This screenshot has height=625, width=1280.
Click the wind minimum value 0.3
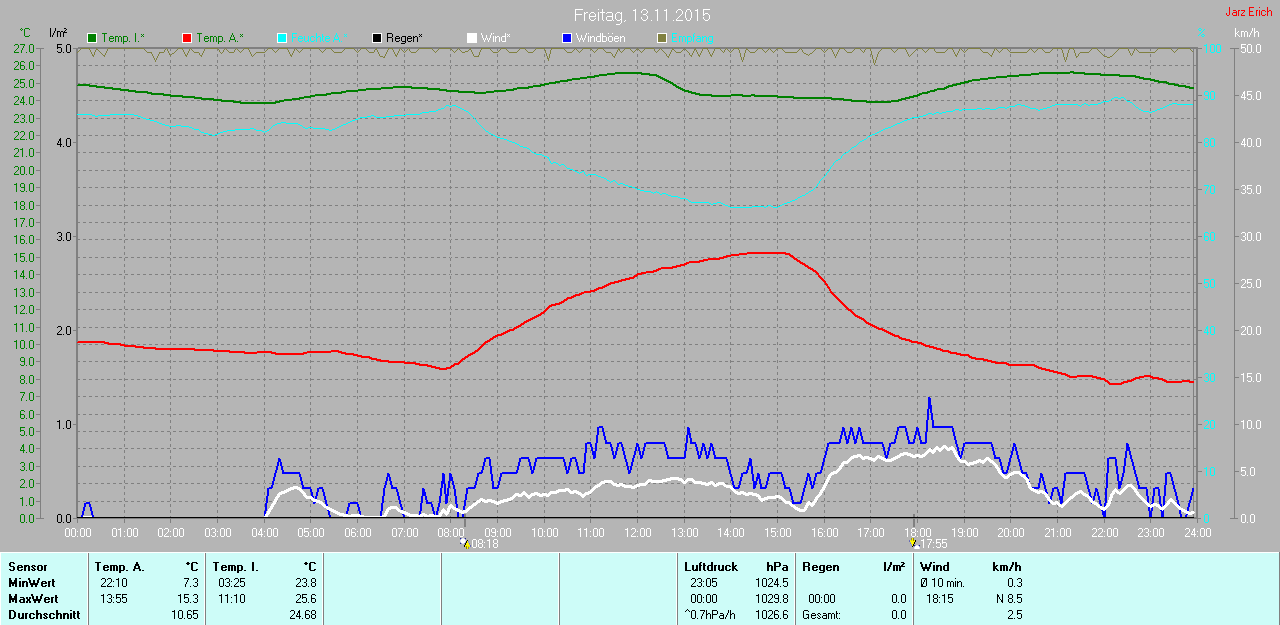click(x=1014, y=583)
